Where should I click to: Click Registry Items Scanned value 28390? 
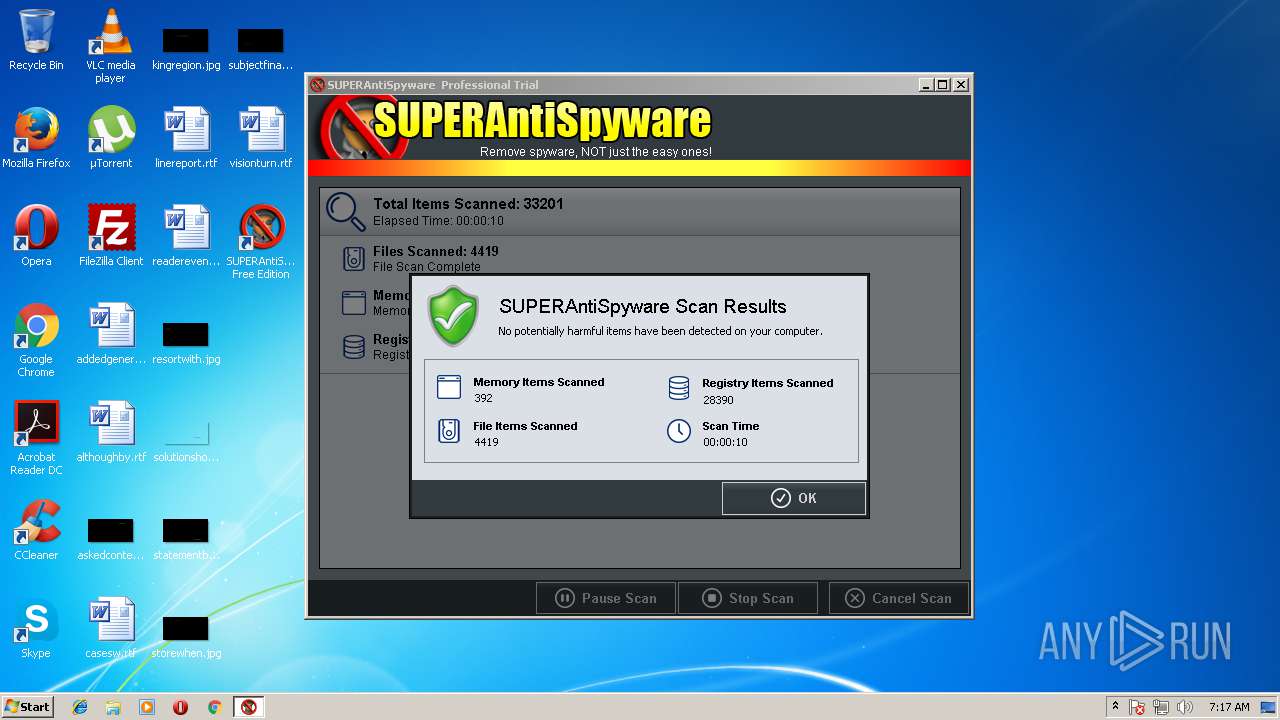tap(718, 399)
